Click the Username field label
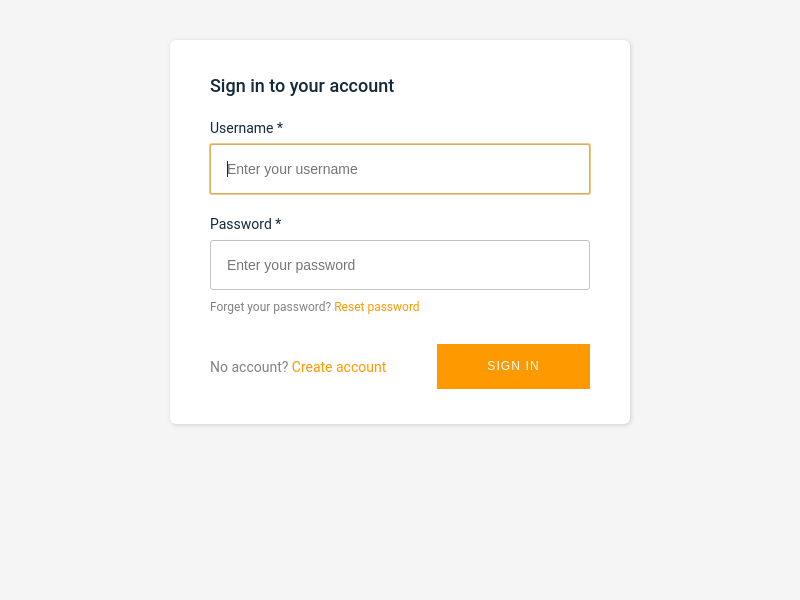 (x=241, y=128)
